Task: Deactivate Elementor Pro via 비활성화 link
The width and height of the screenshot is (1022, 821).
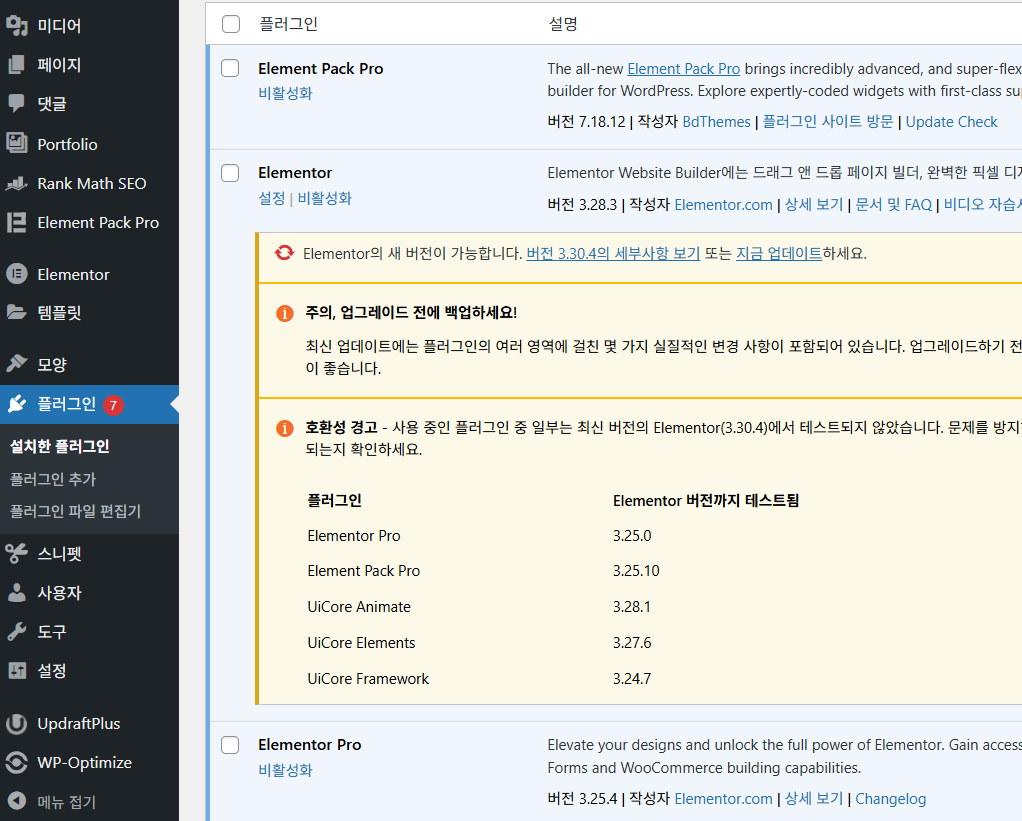Action: [285, 770]
